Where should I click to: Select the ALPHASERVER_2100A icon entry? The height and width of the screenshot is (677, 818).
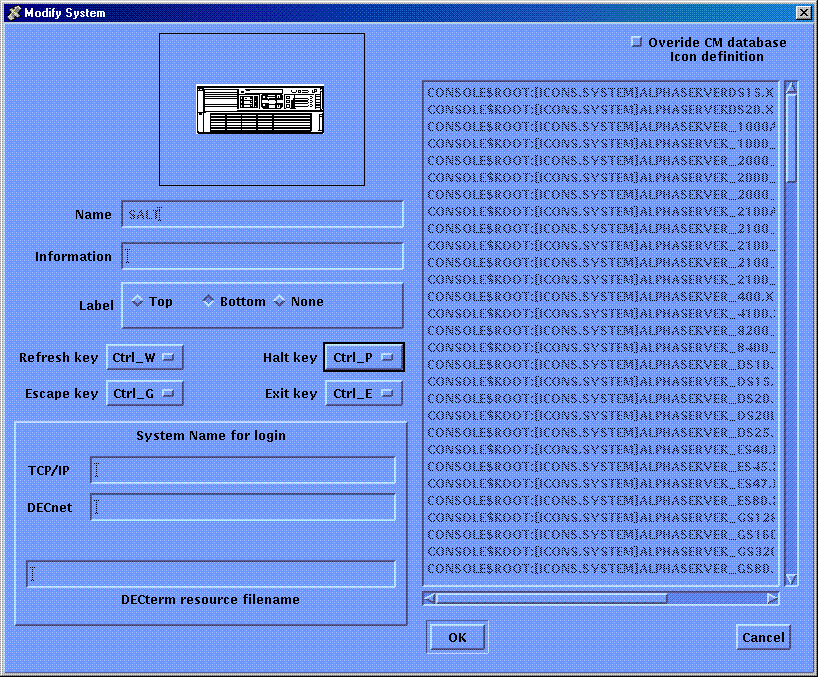(x=600, y=211)
